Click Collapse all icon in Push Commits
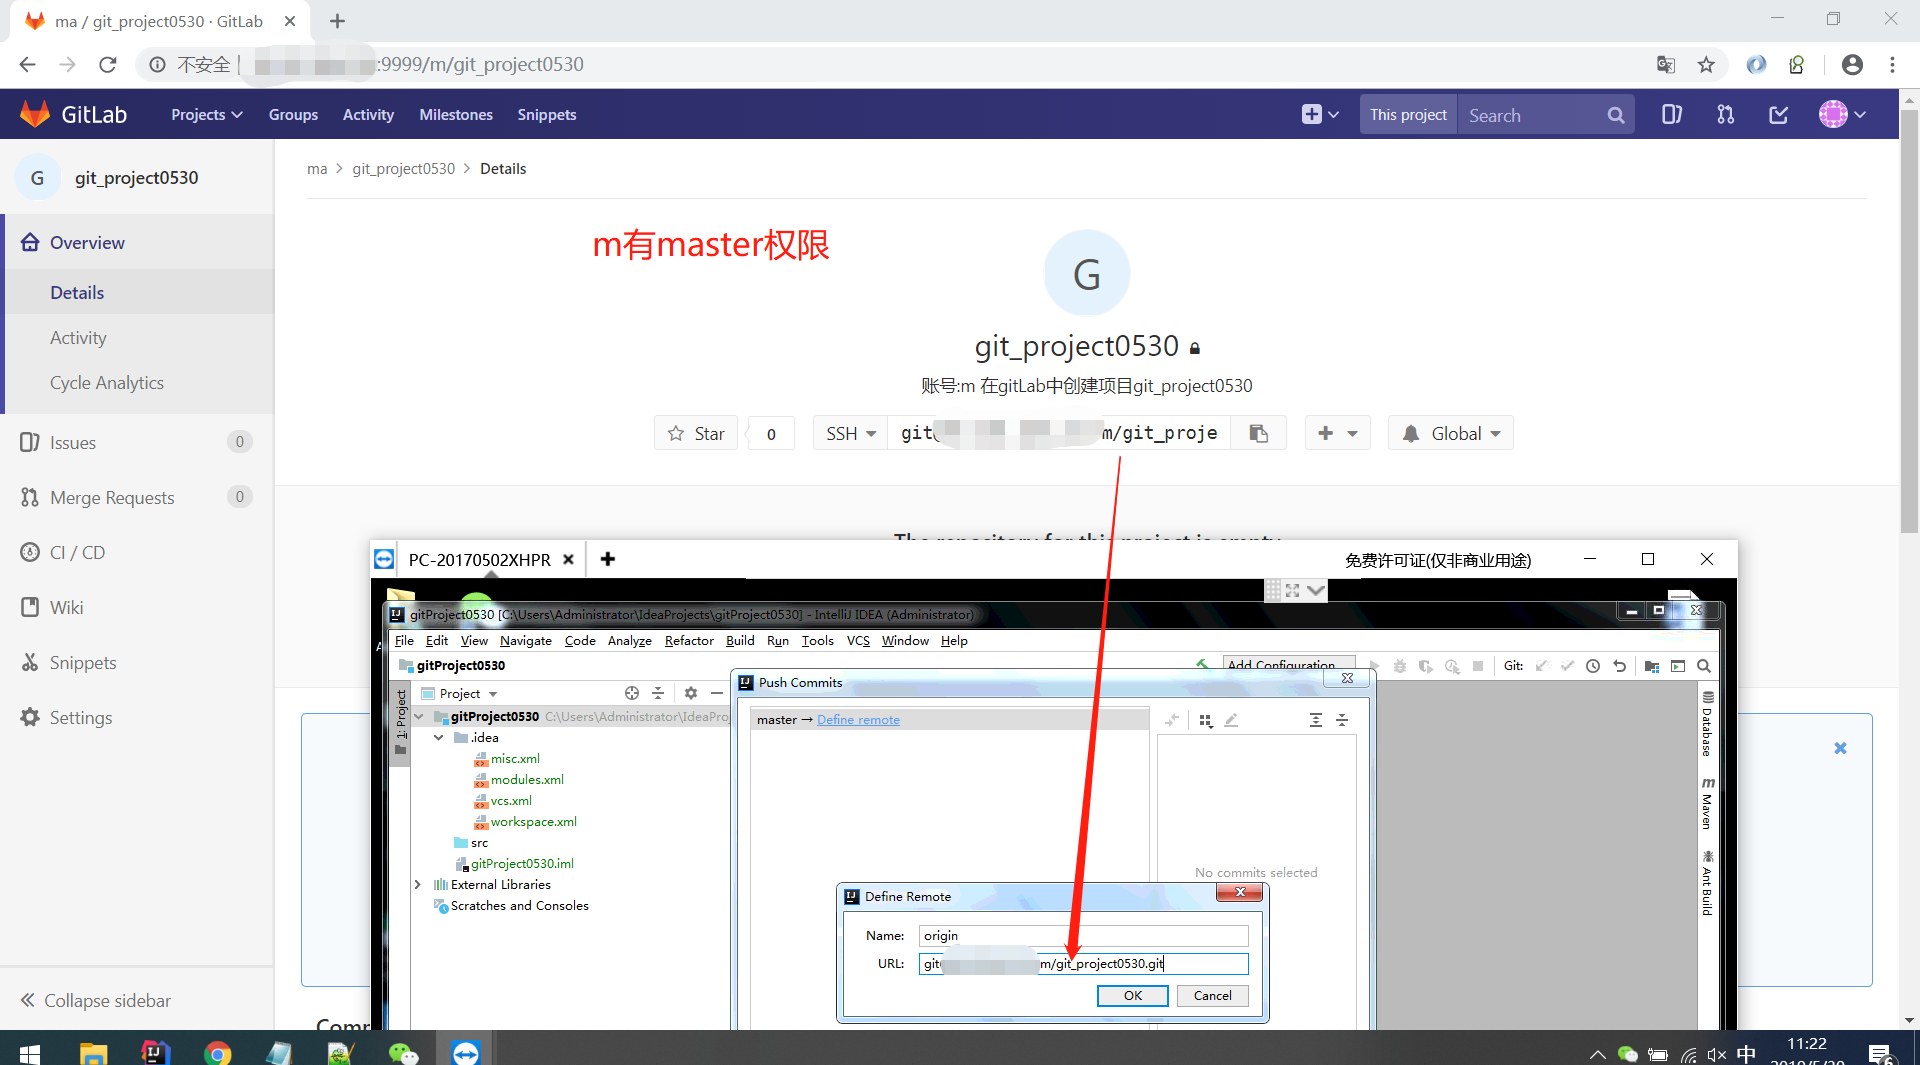This screenshot has height=1065, width=1920. click(1342, 720)
